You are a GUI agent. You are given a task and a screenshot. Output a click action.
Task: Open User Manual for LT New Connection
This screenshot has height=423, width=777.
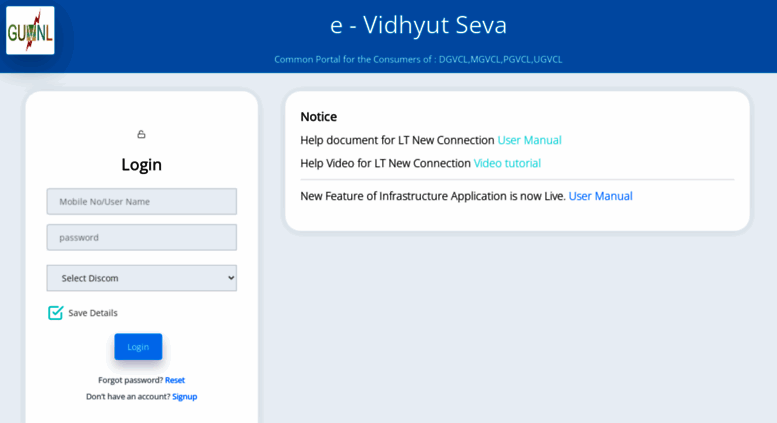tap(529, 140)
